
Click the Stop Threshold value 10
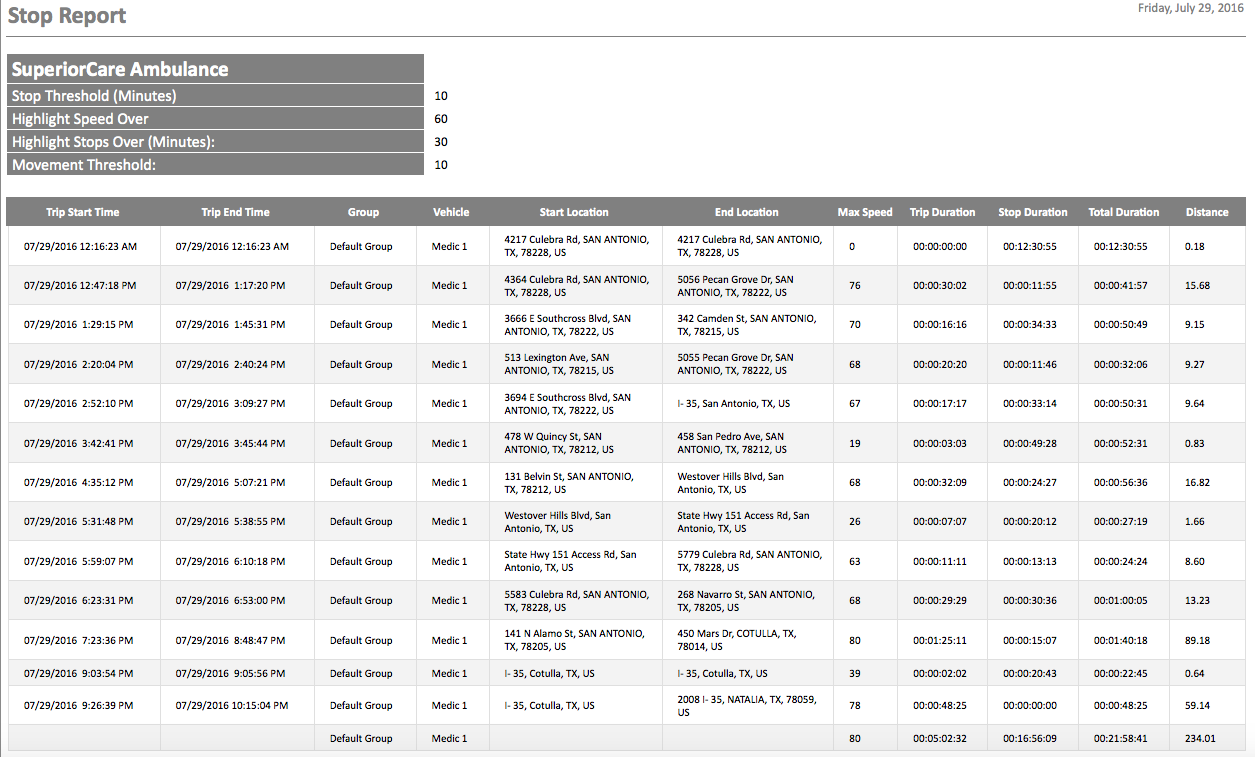pyautogui.click(x=441, y=96)
